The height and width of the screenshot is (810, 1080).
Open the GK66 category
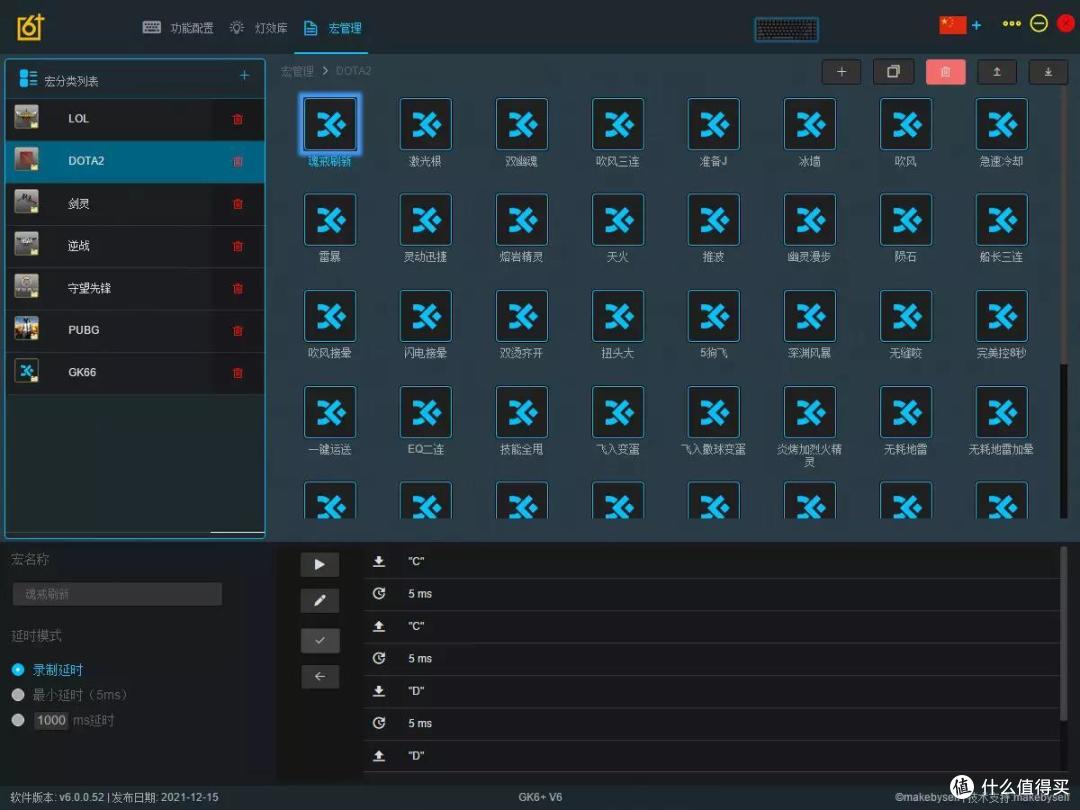pos(135,373)
